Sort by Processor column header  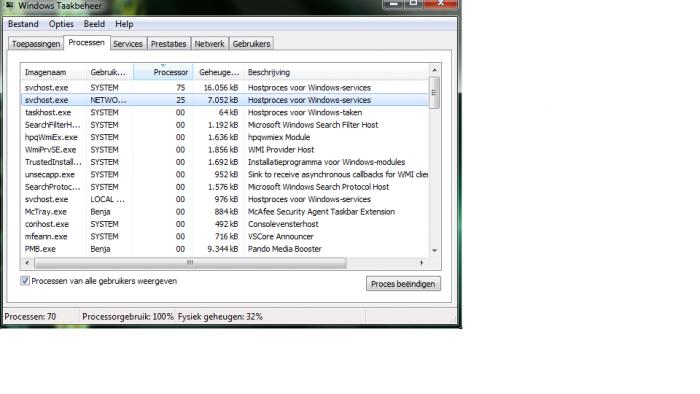pyautogui.click(x=163, y=72)
